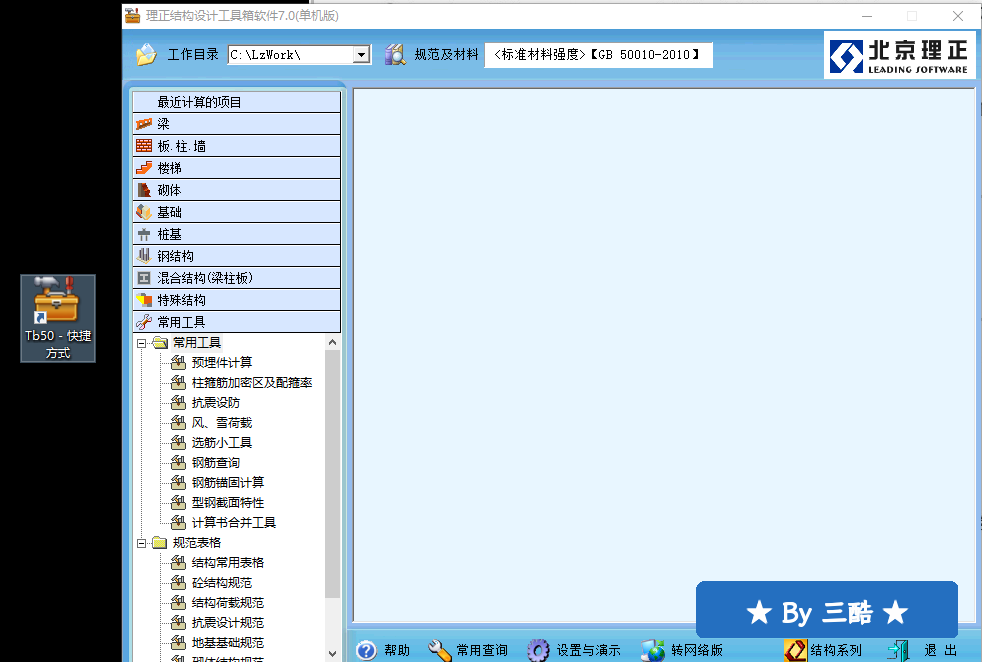Image resolution: width=982 pixels, height=662 pixels.
Task: Open 结构荷载规范 tree item
Action: [x=228, y=603]
